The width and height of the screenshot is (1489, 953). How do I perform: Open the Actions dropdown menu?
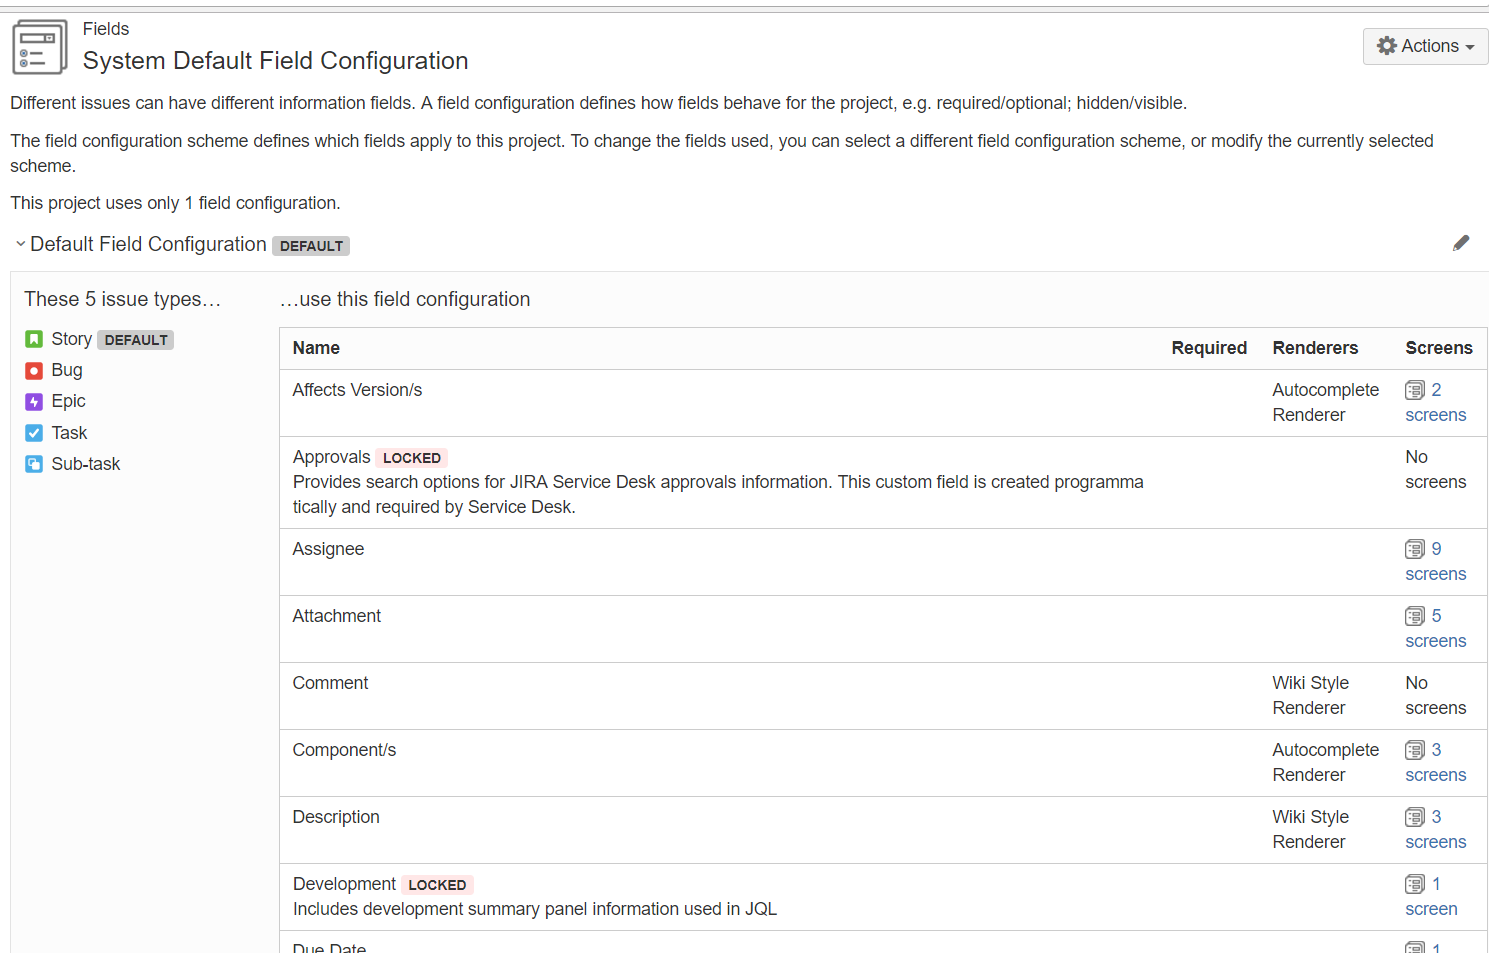(1425, 46)
